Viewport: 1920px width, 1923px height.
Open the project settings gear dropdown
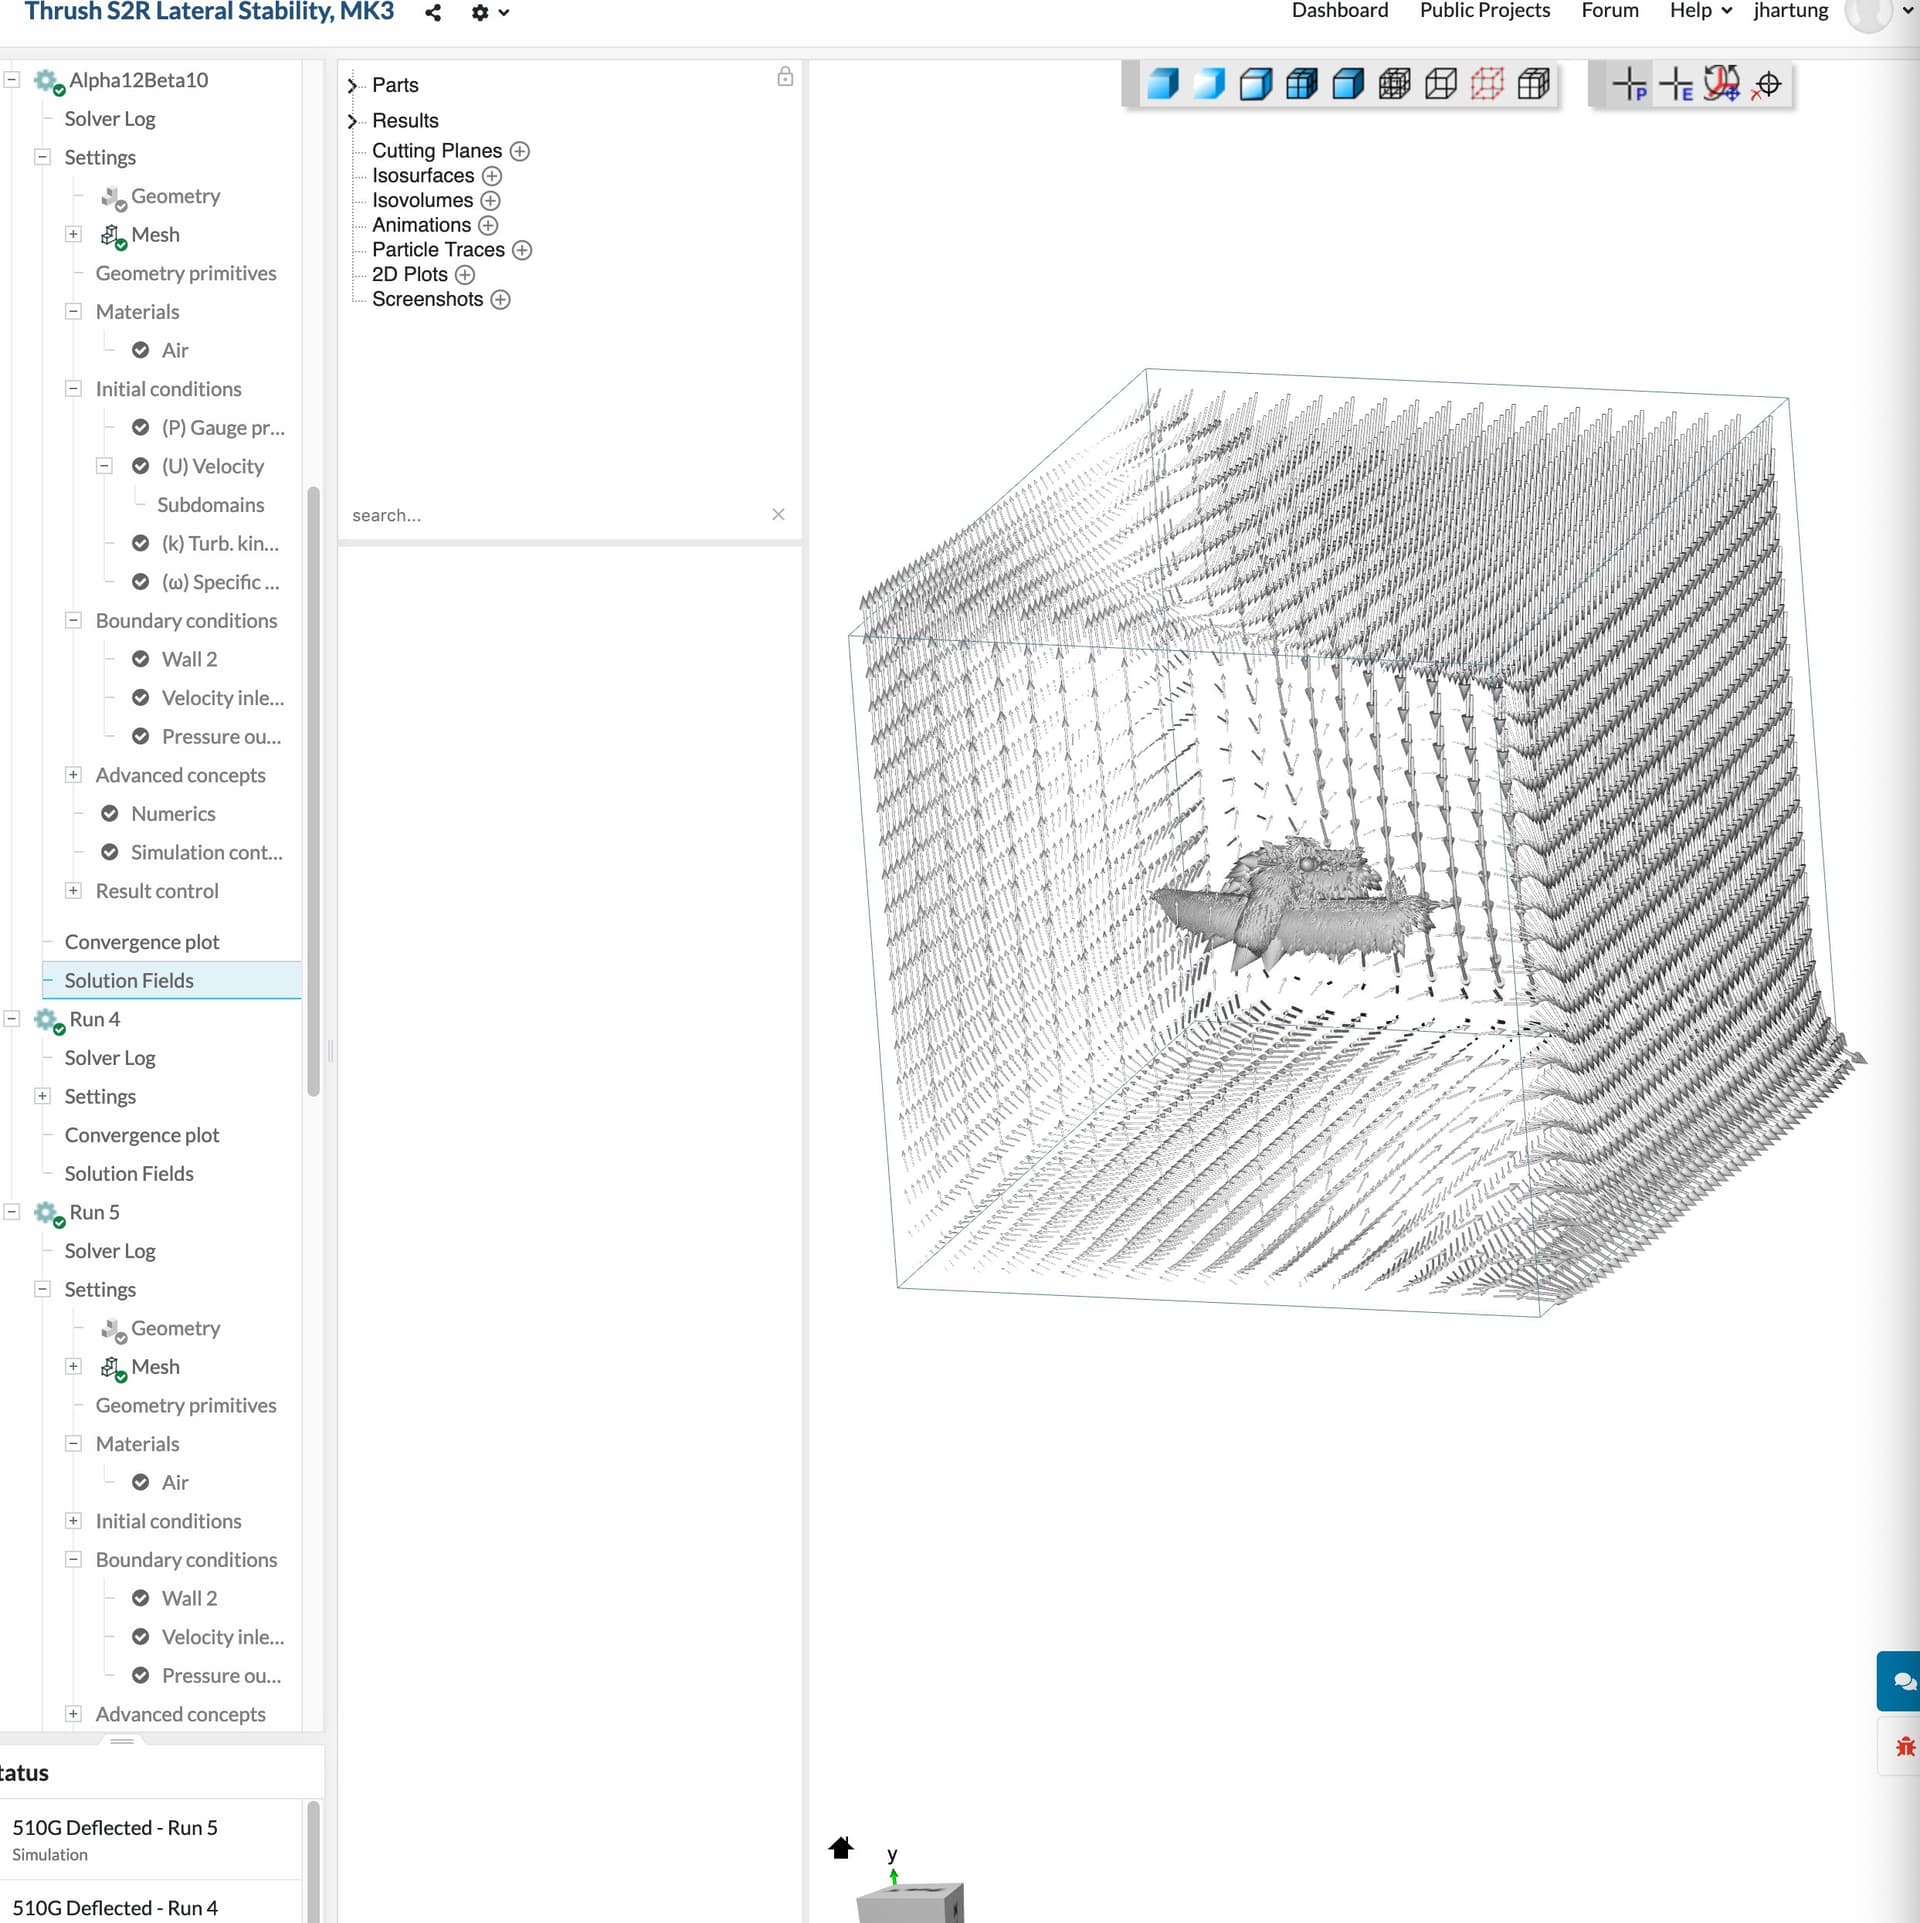(x=489, y=13)
